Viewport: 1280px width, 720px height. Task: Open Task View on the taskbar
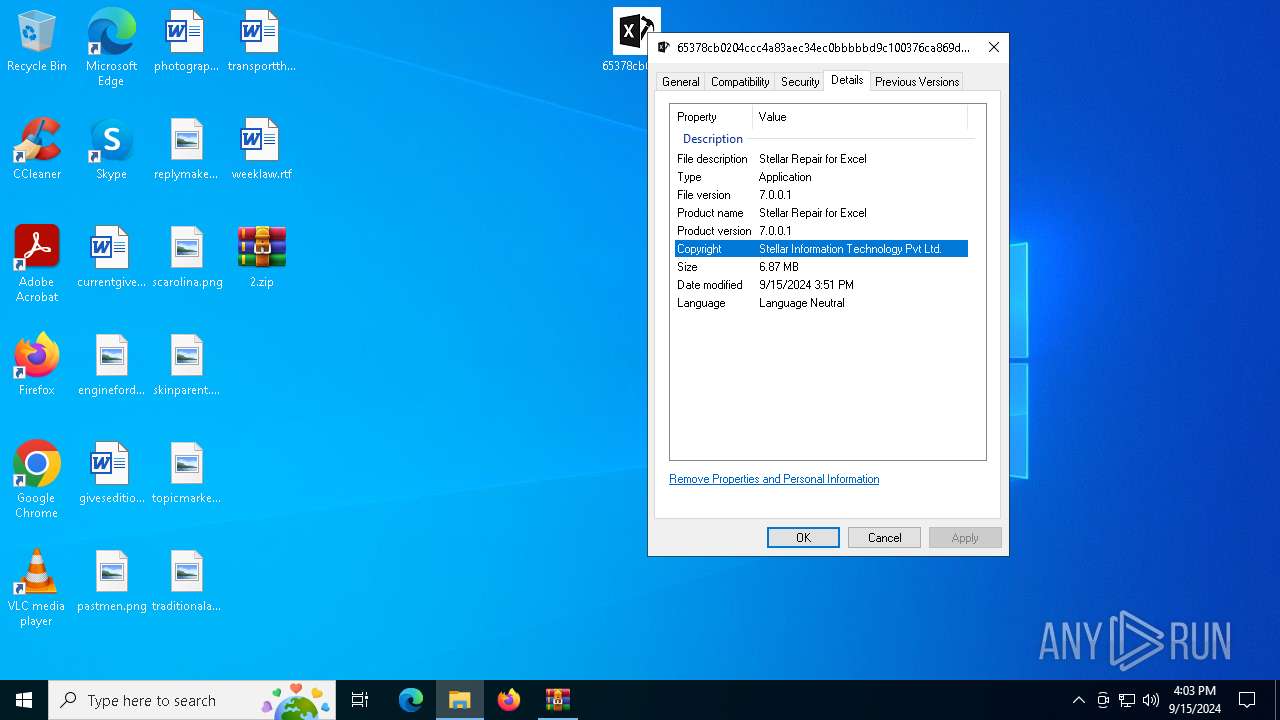(360, 700)
